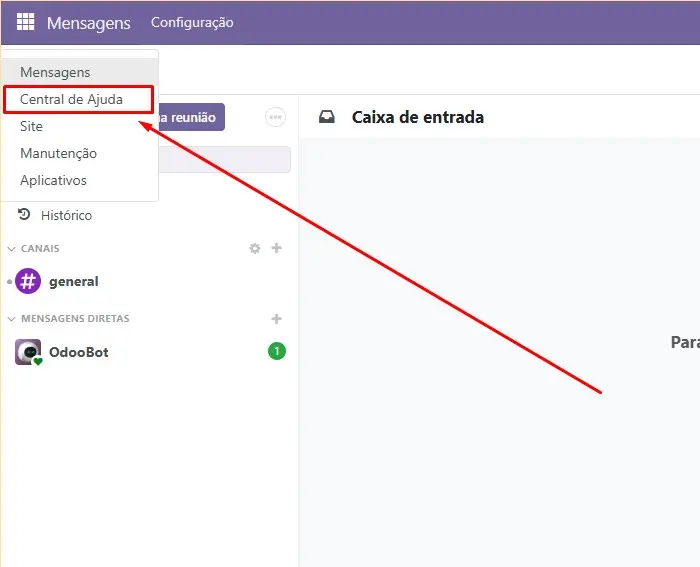700x567 pixels.
Task: Add a channel with the CANAIS plus icon
Action: (x=277, y=248)
